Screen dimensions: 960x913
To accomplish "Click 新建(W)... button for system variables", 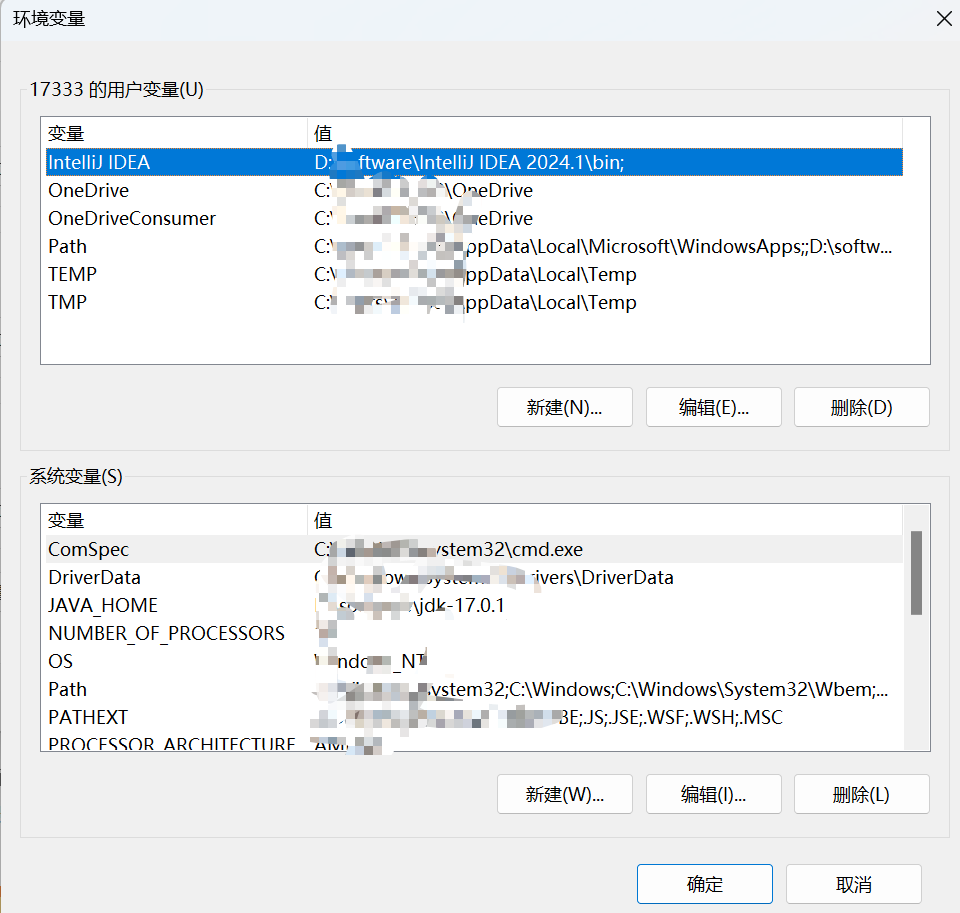I will 564,794.
